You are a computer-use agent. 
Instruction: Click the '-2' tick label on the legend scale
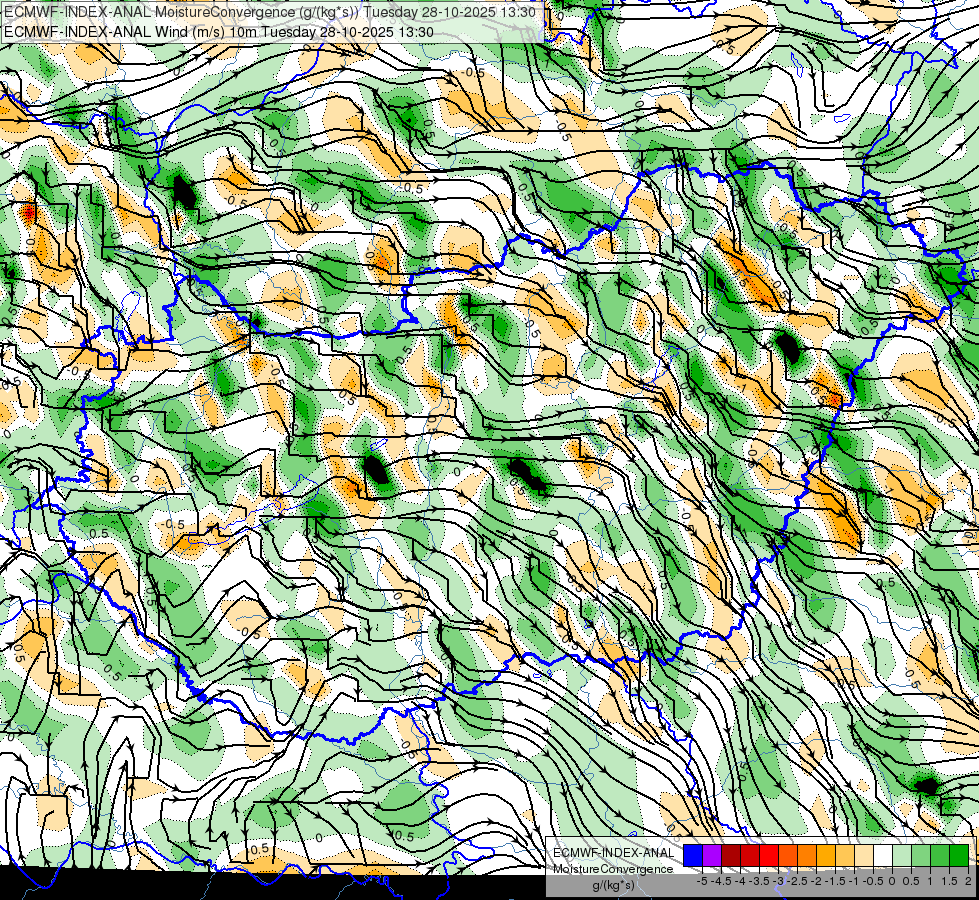coord(816,881)
